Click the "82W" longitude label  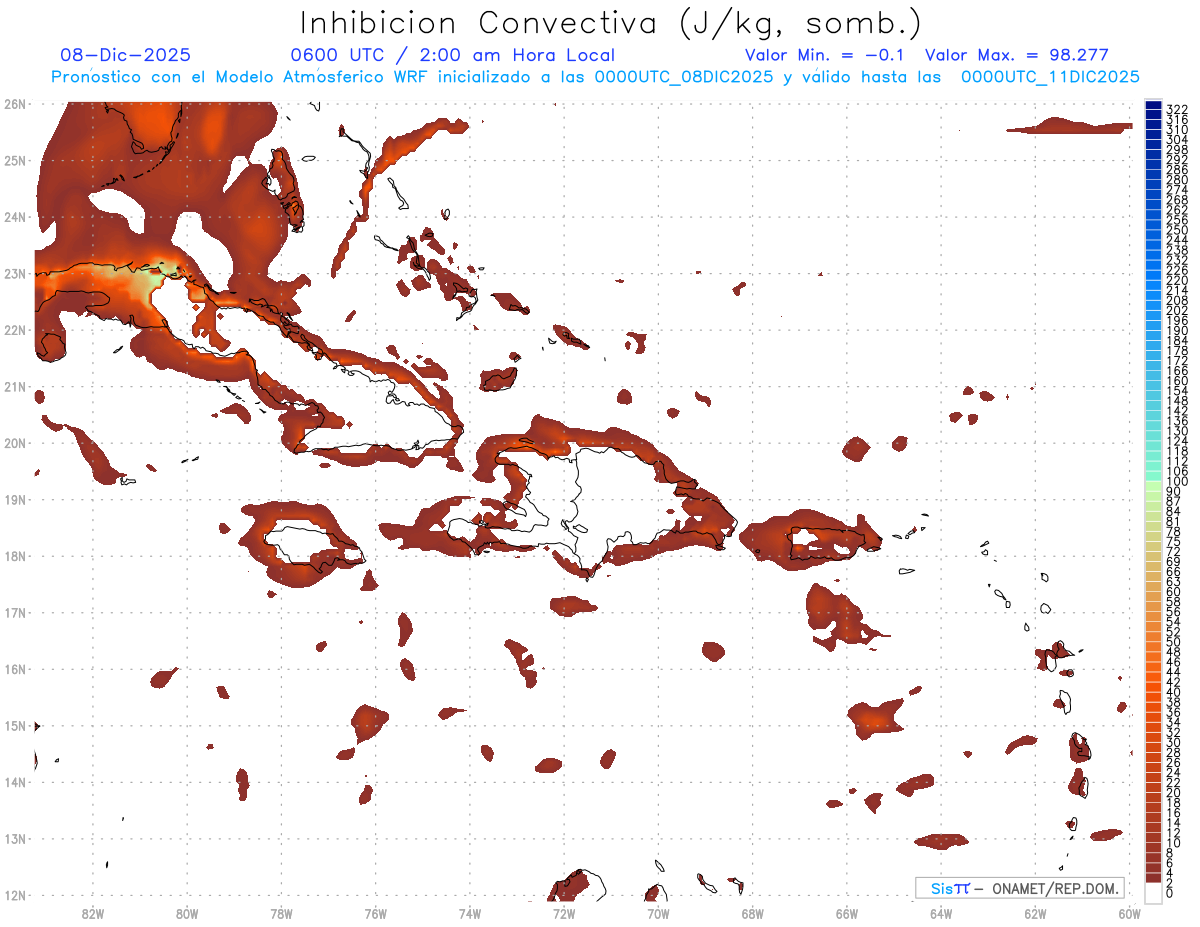pyautogui.click(x=93, y=913)
